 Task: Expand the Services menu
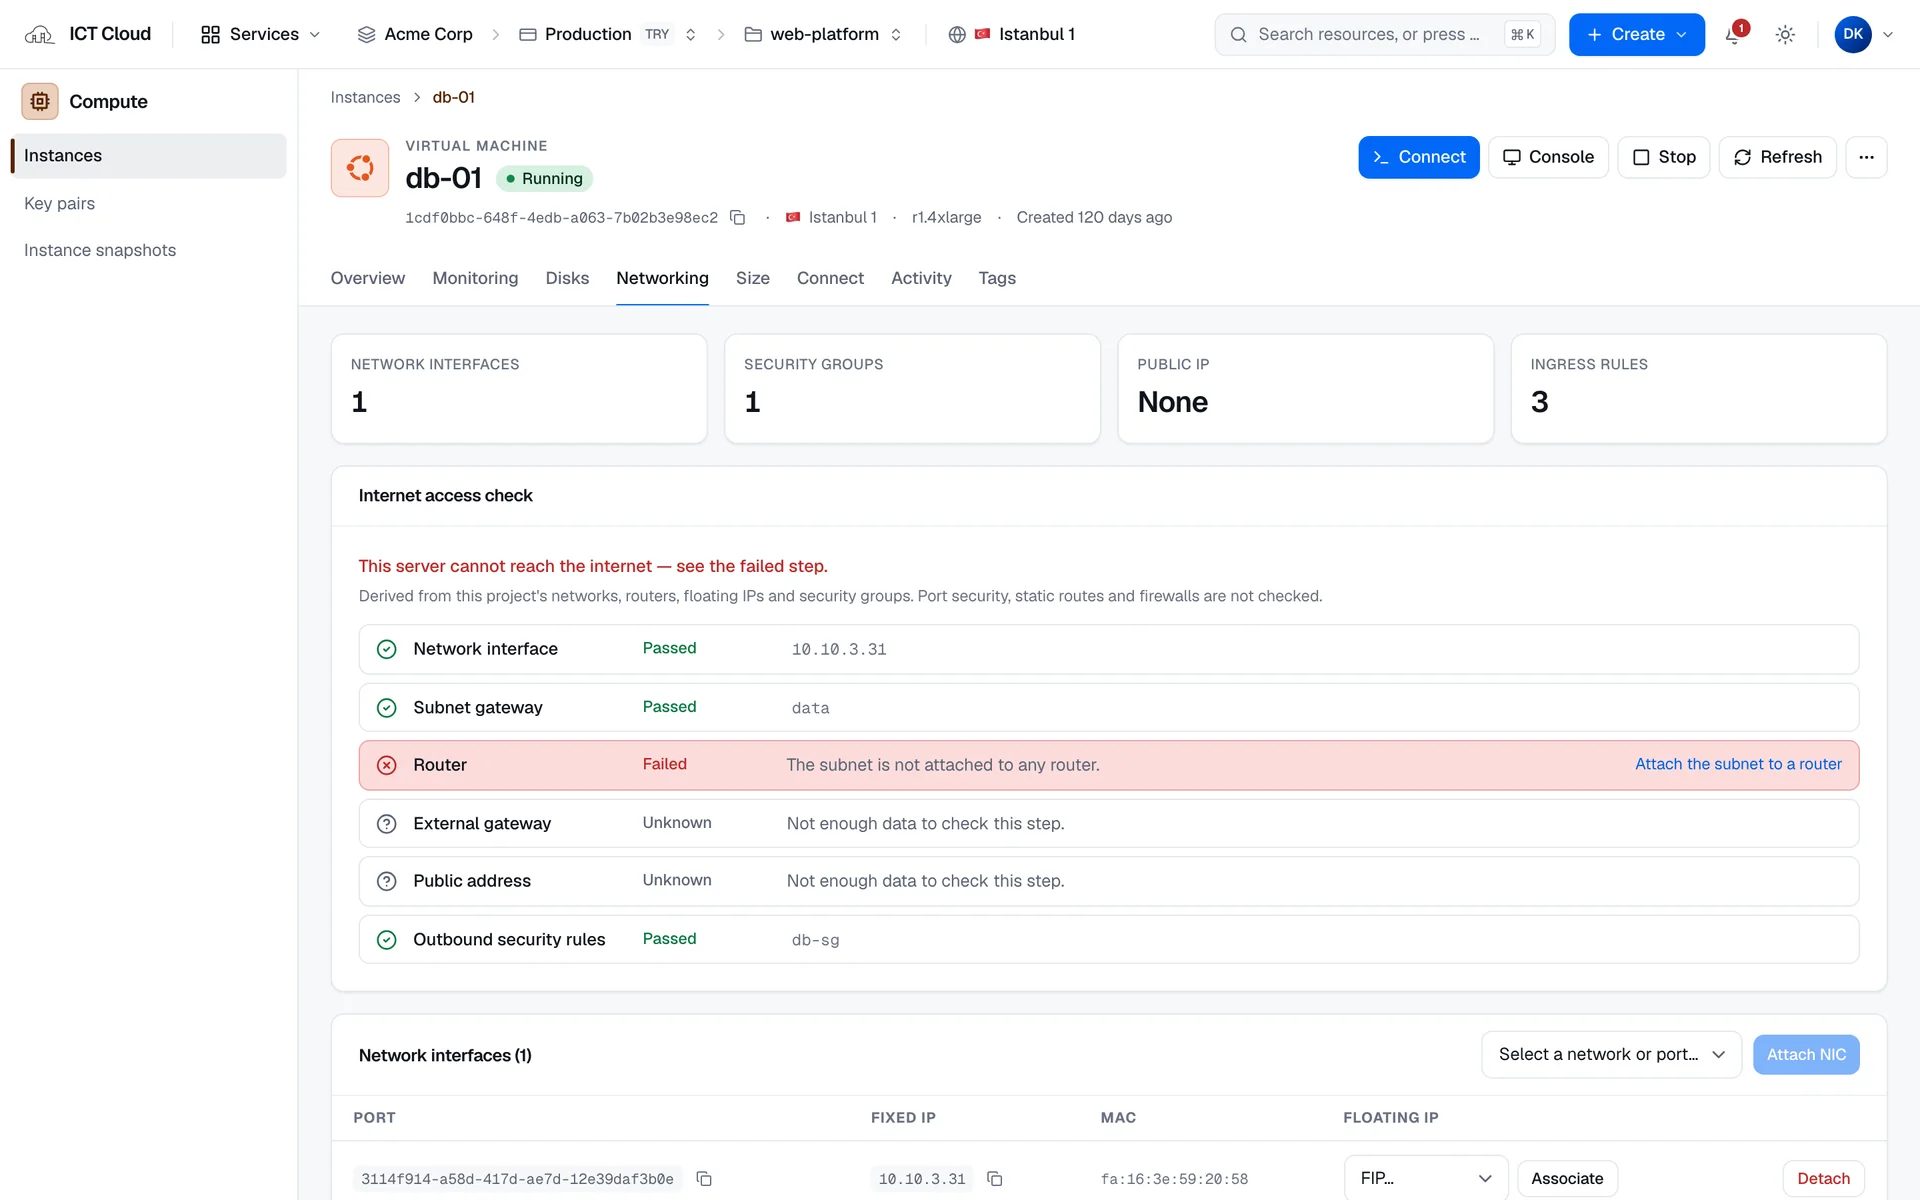tap(260, 34)
